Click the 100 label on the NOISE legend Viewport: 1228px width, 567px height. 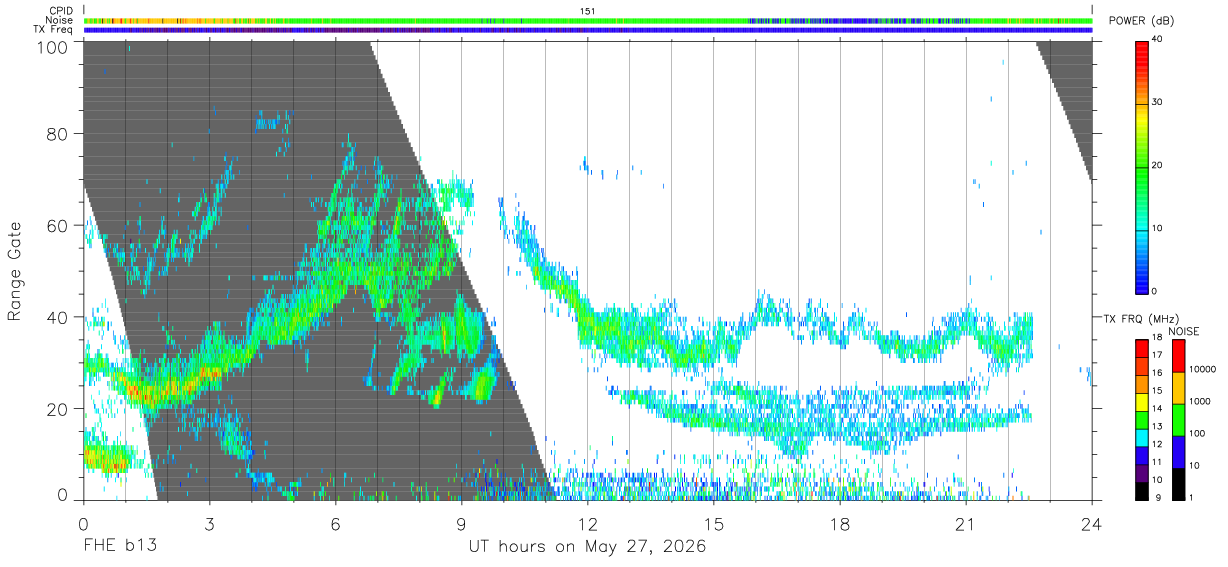point(1197,433)
